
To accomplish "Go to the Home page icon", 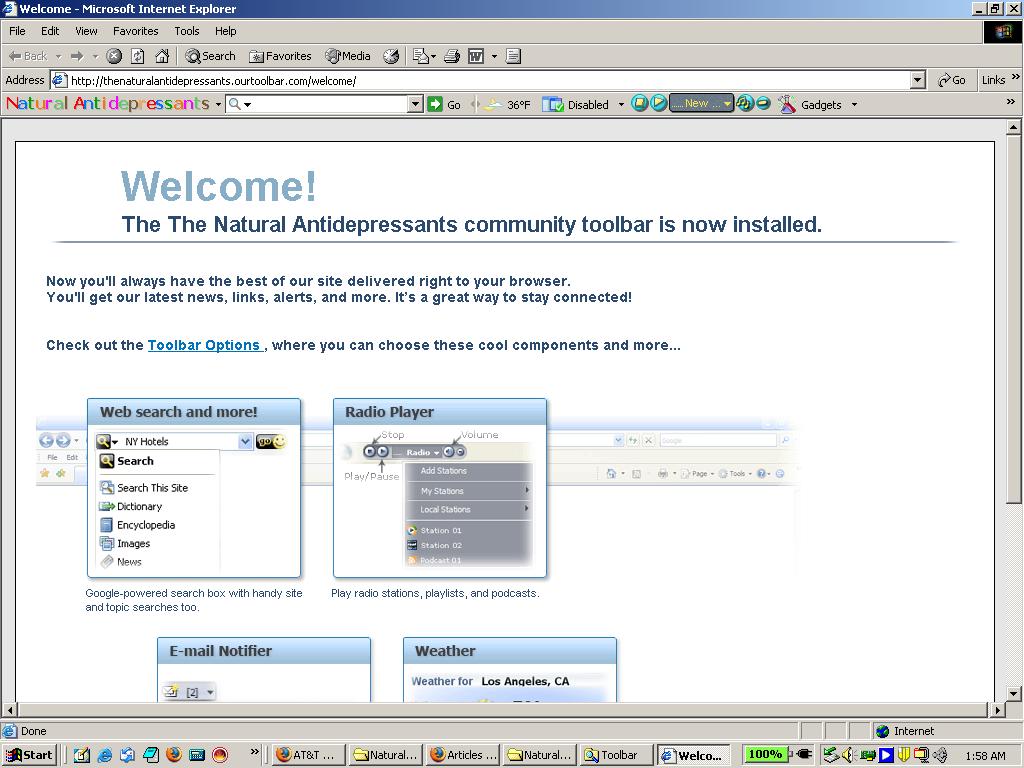I will point(162,56).
